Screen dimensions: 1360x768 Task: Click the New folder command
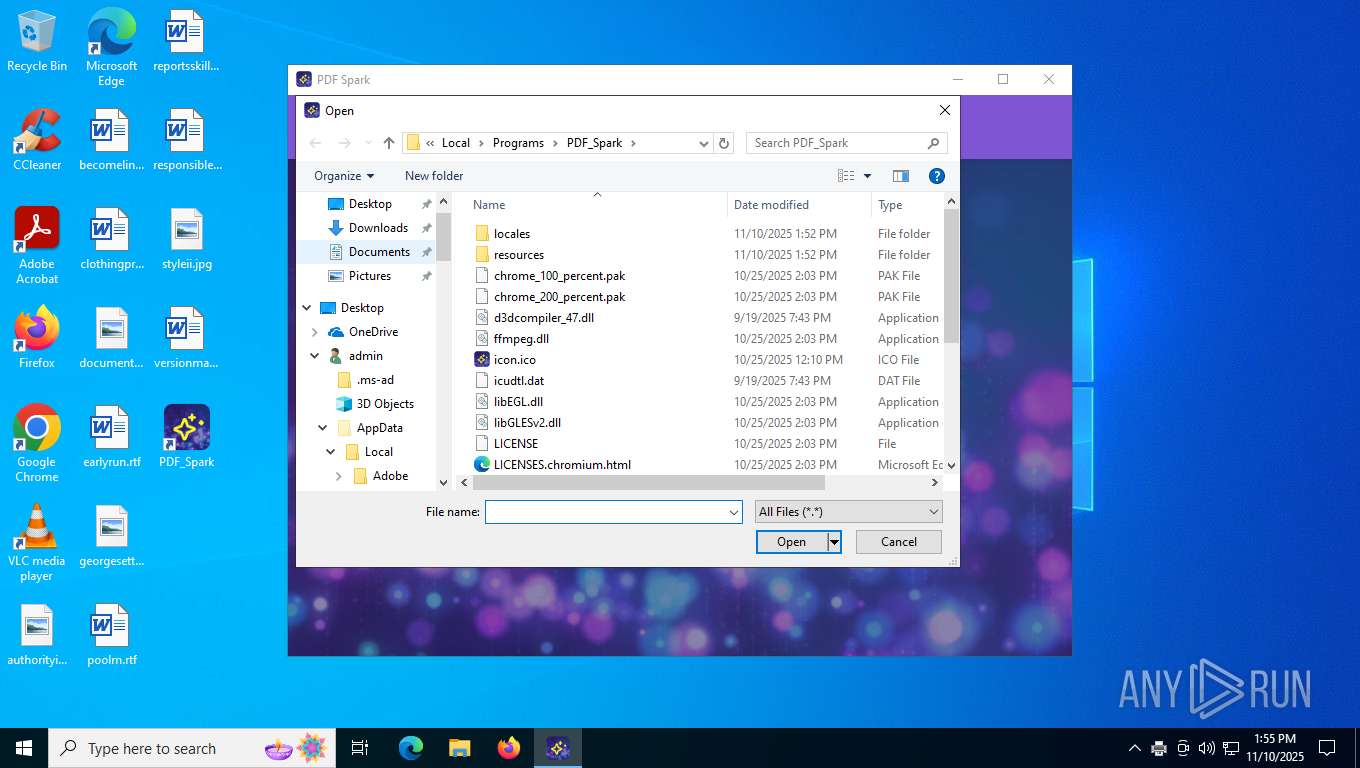[x=434, y=176]
